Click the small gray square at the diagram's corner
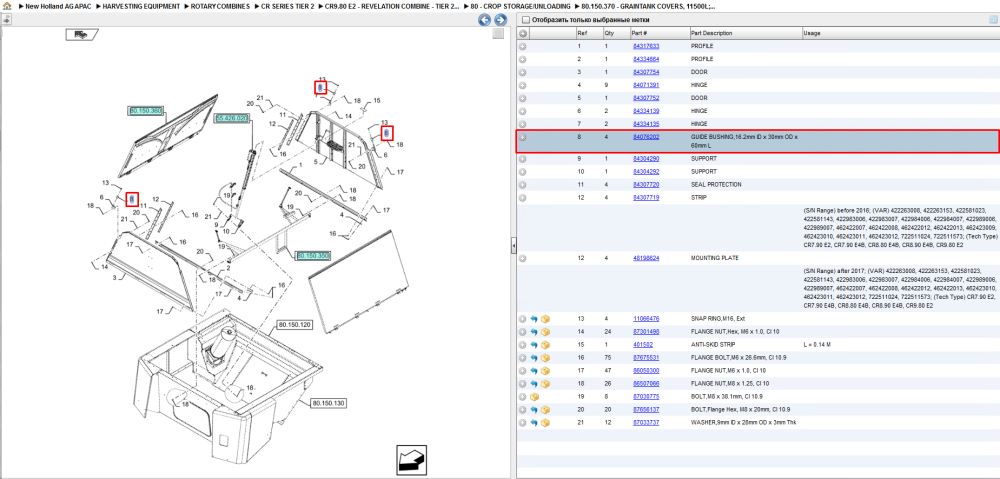The width and height of the screenshot is (1000, 479). [498, 34]
